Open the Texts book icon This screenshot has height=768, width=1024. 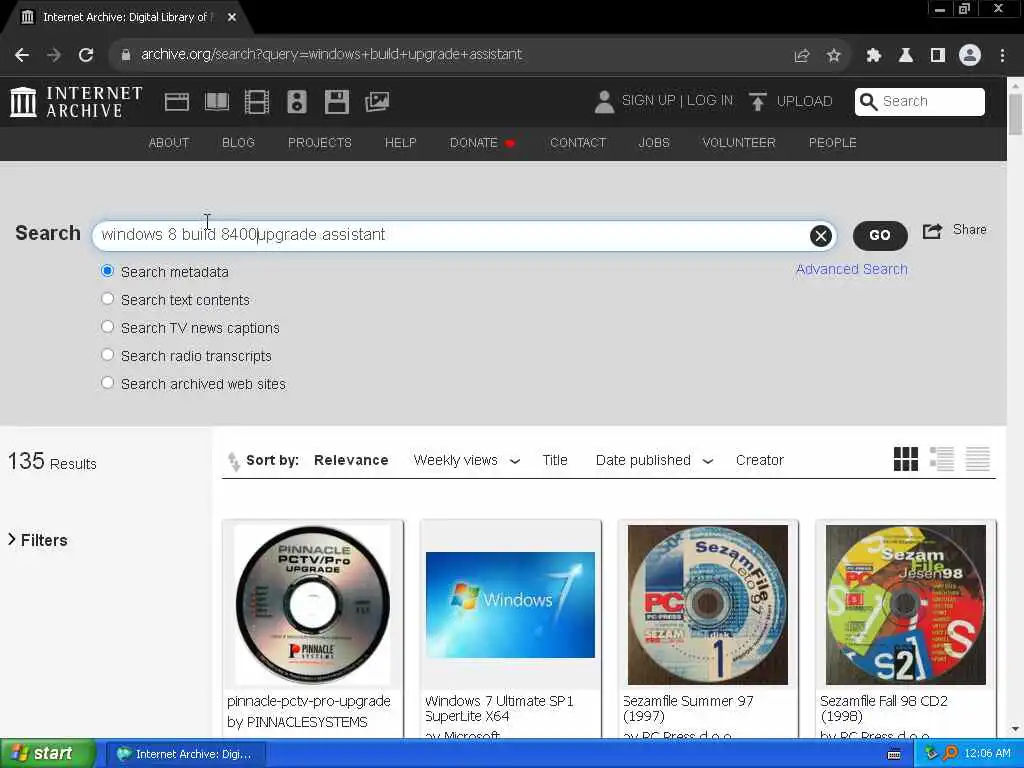point(217,102)
